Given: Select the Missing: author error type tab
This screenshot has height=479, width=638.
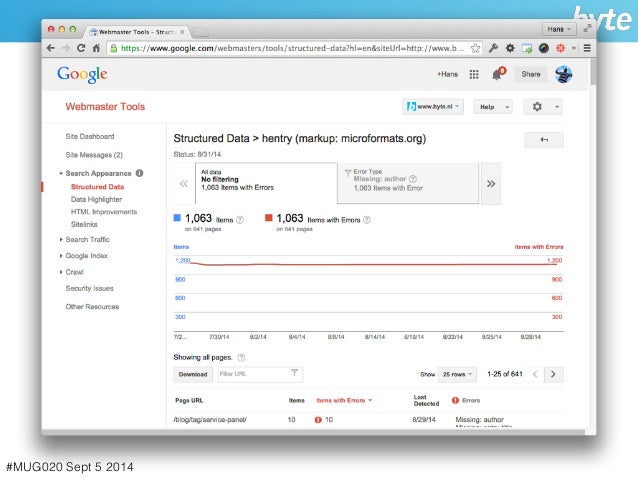Looking at the screenshot, I should [x=408, y=183].
